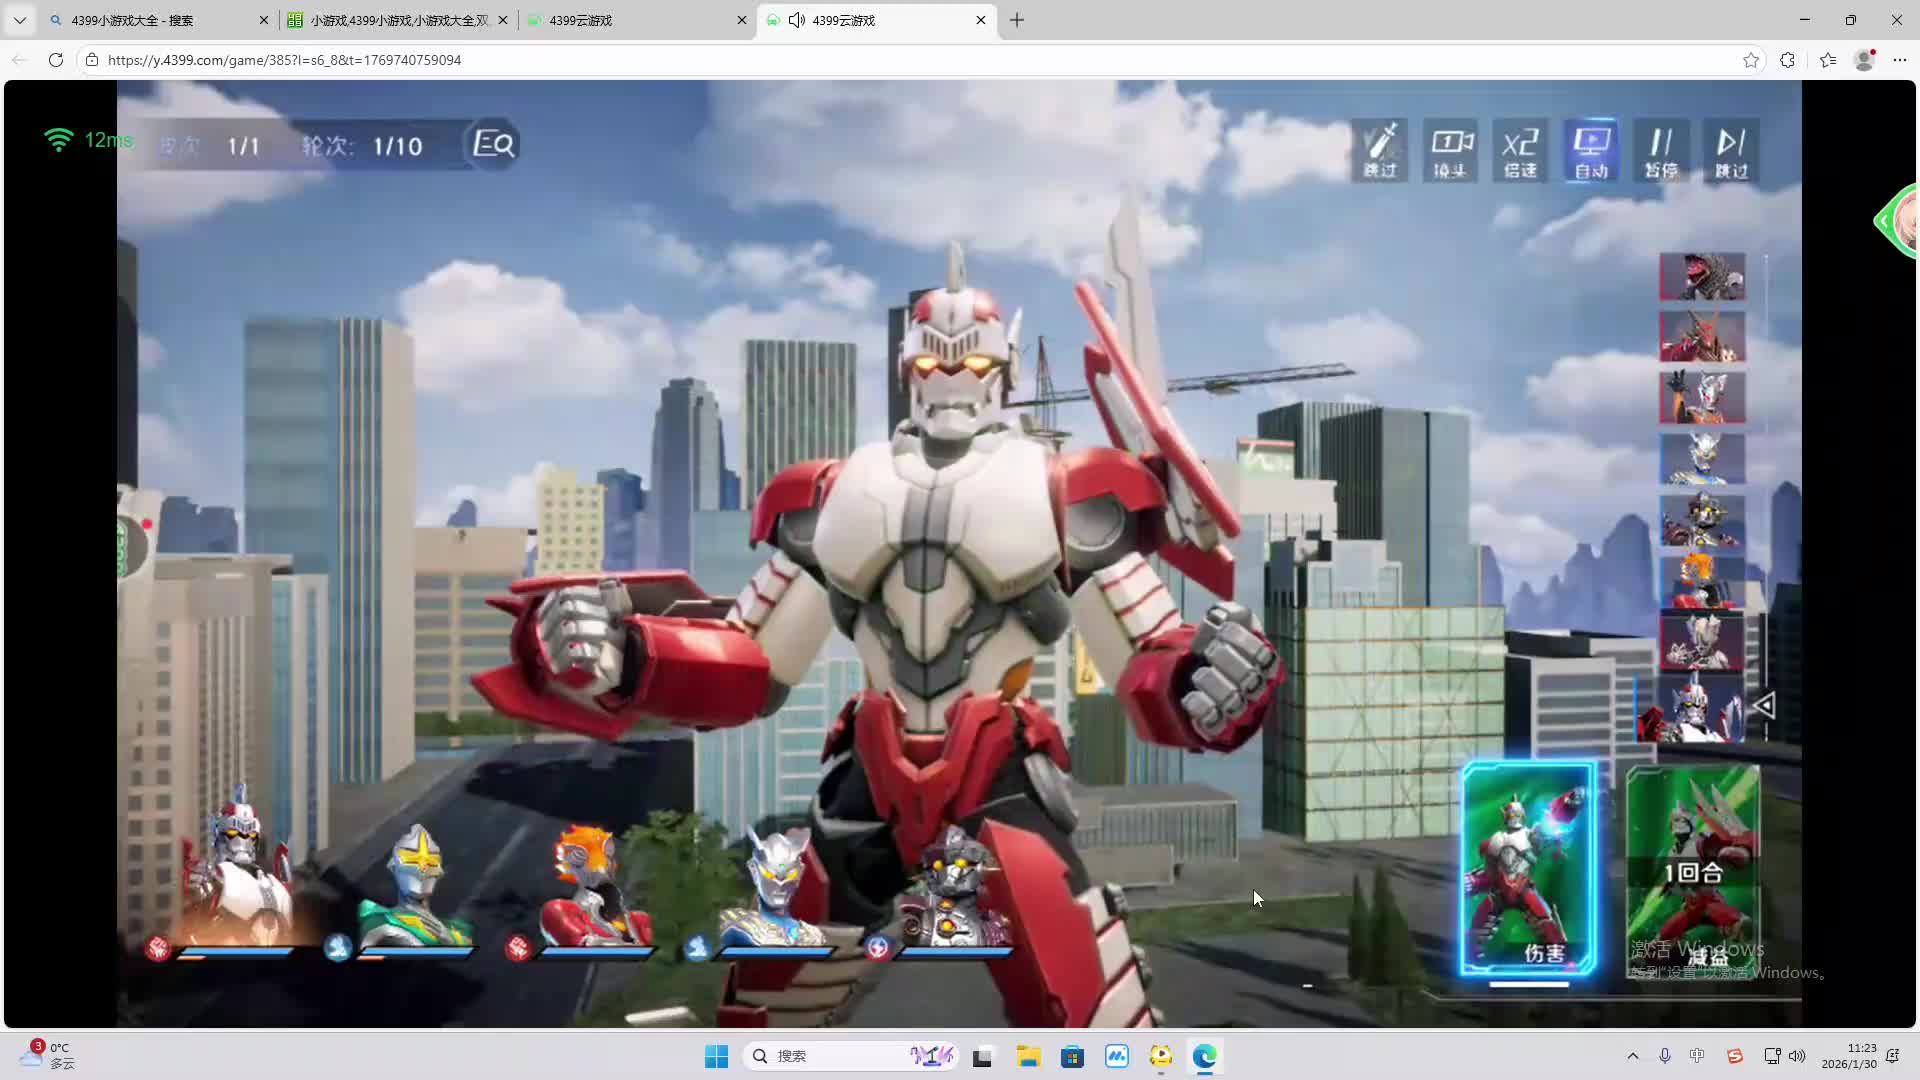Viewport: 1920px width, 1080px height.
Task: Open tab list dropdown chevron
Action: click(19, 20)
